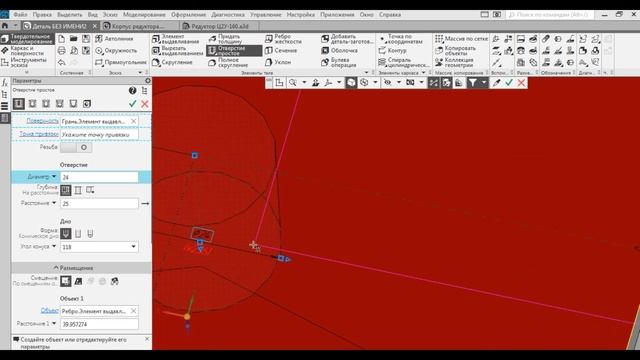Click the Диаметр value field
Screen dimensions: 640x360
pyautogui.click(x=99, y=177)
